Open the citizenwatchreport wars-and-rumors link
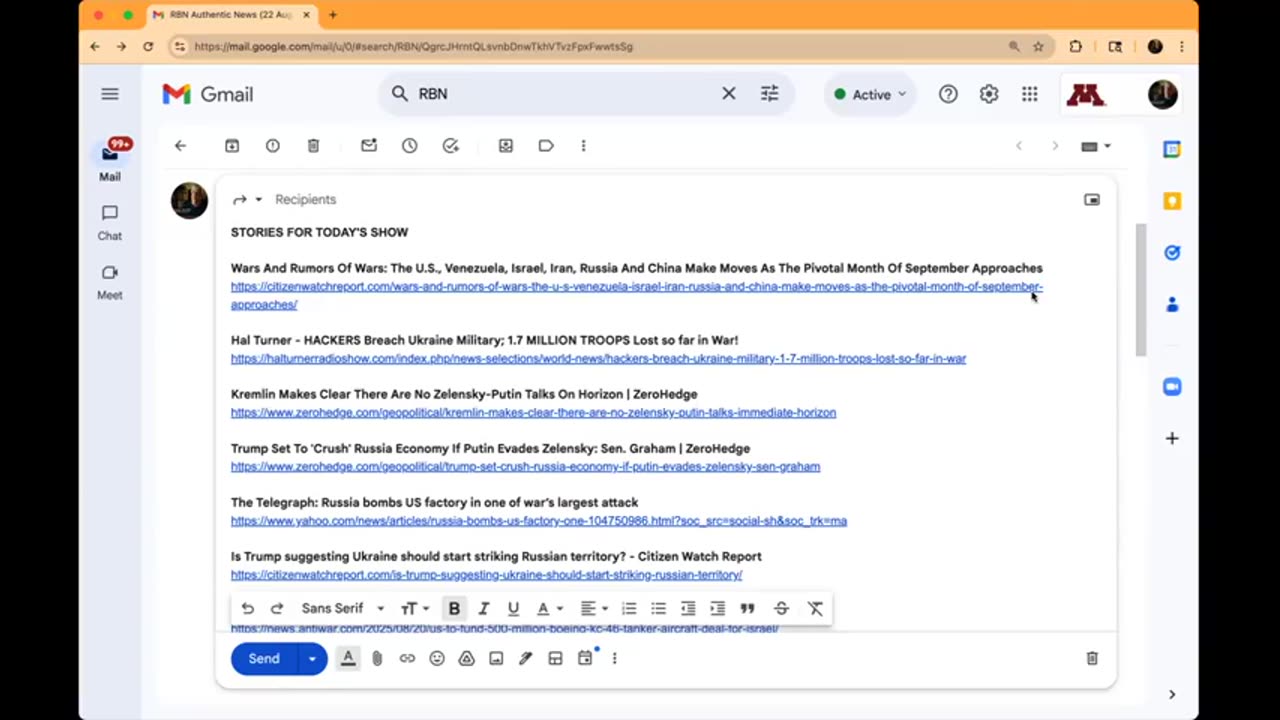 click(x=636, y=295)
